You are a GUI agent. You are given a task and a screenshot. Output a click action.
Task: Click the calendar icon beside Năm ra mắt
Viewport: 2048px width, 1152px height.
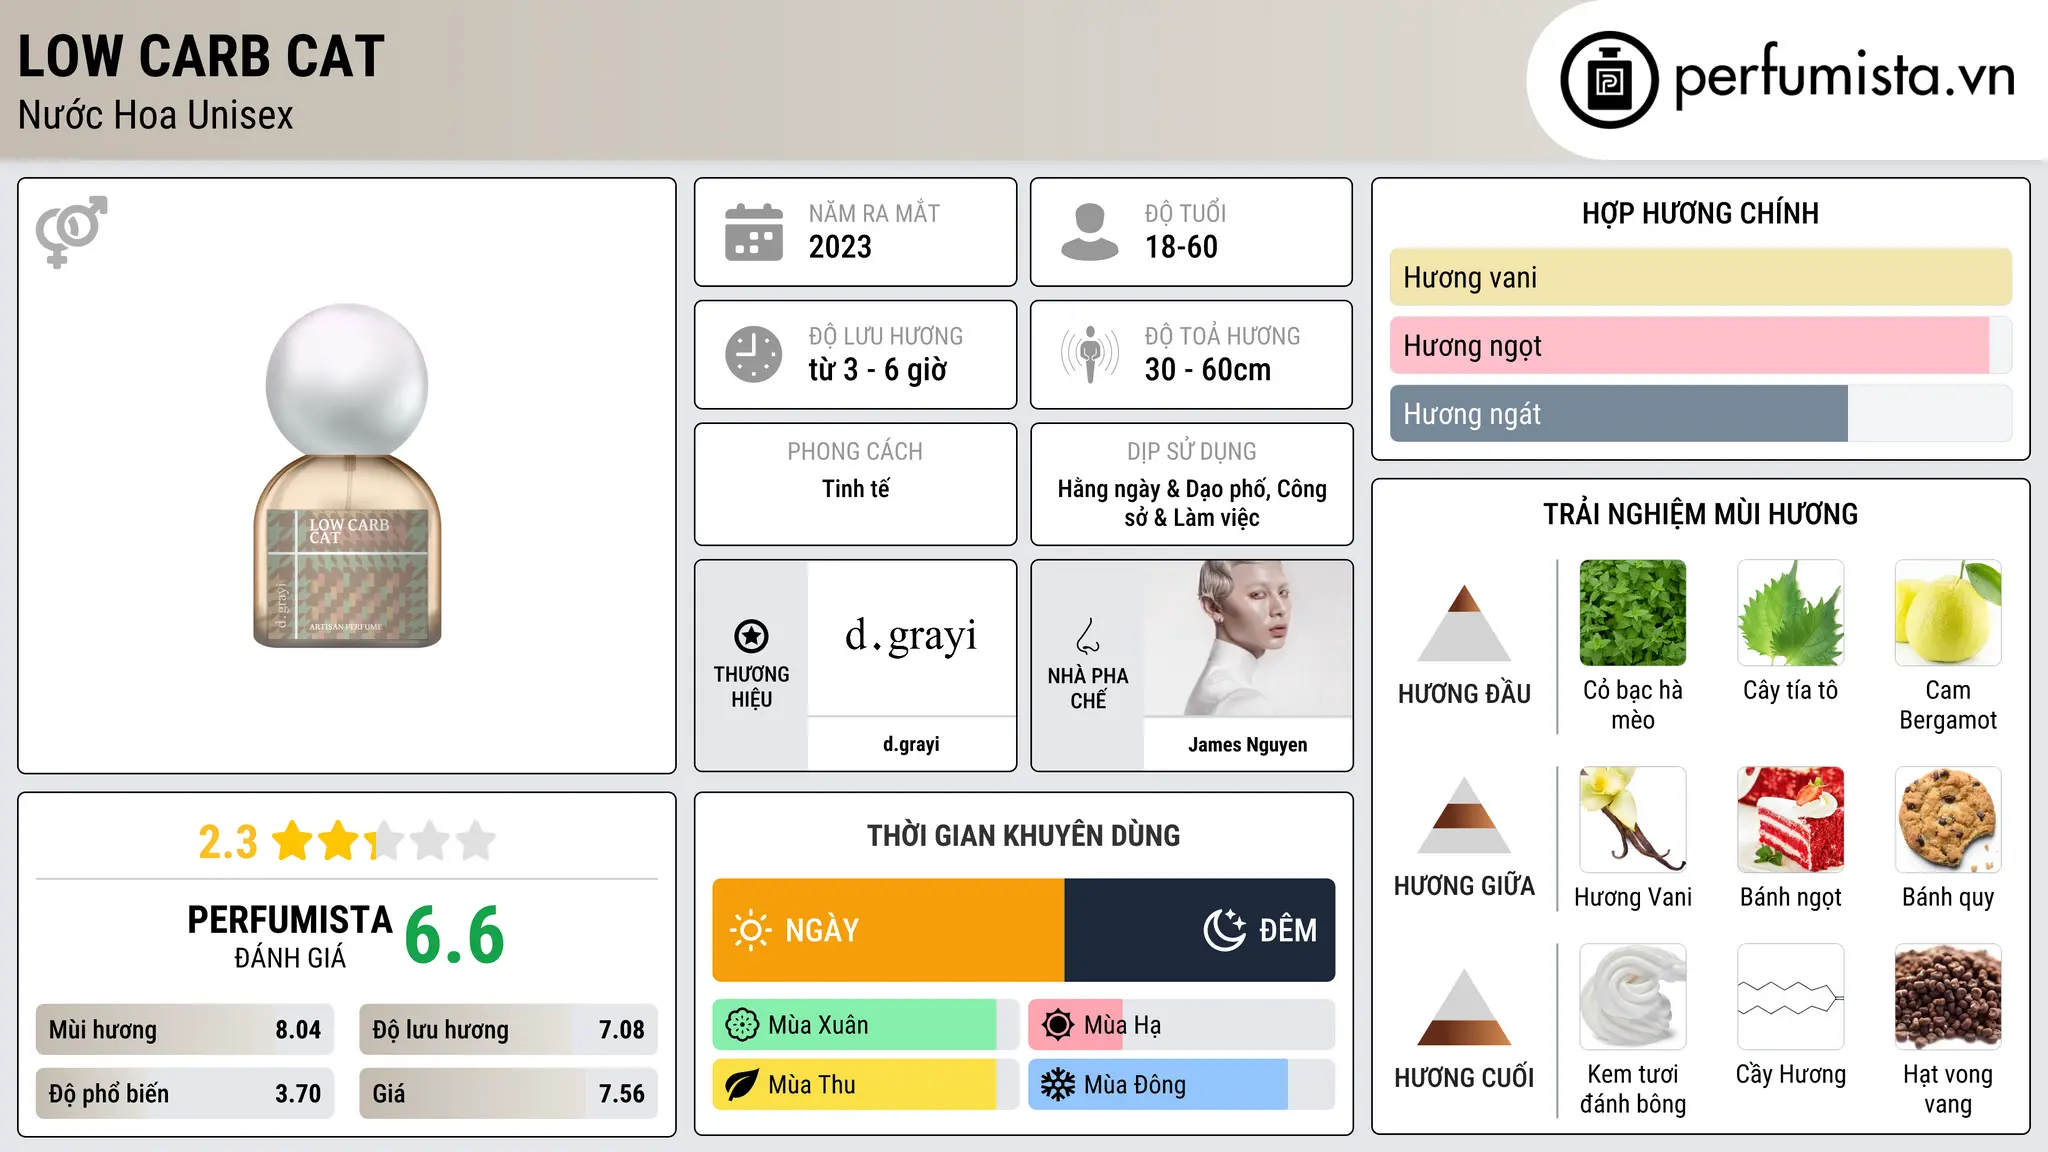[x=754, y=232]
